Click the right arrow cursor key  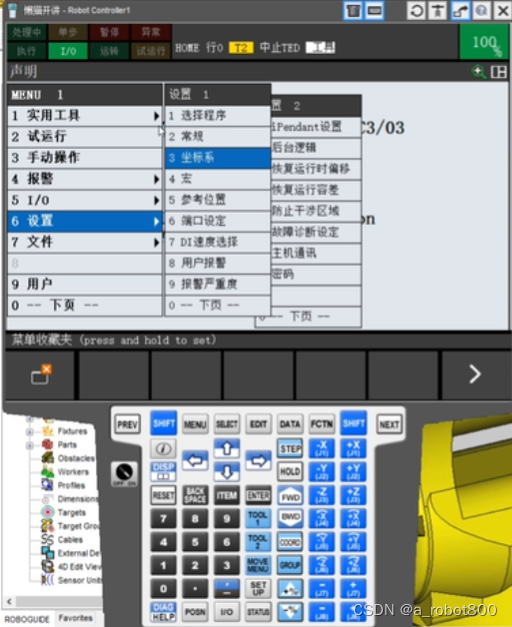pyautogui.click(x=258, y=460)
